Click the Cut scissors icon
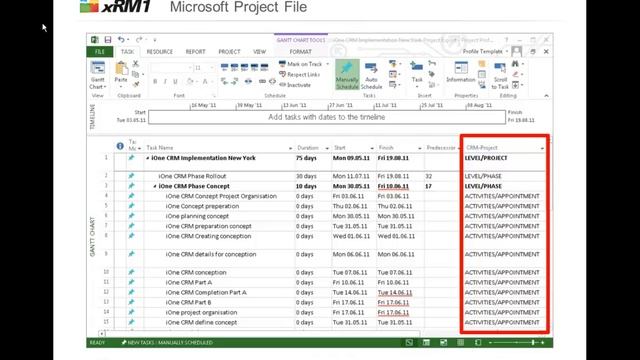This screenshot has width=640, height=360. pos(136,64)
